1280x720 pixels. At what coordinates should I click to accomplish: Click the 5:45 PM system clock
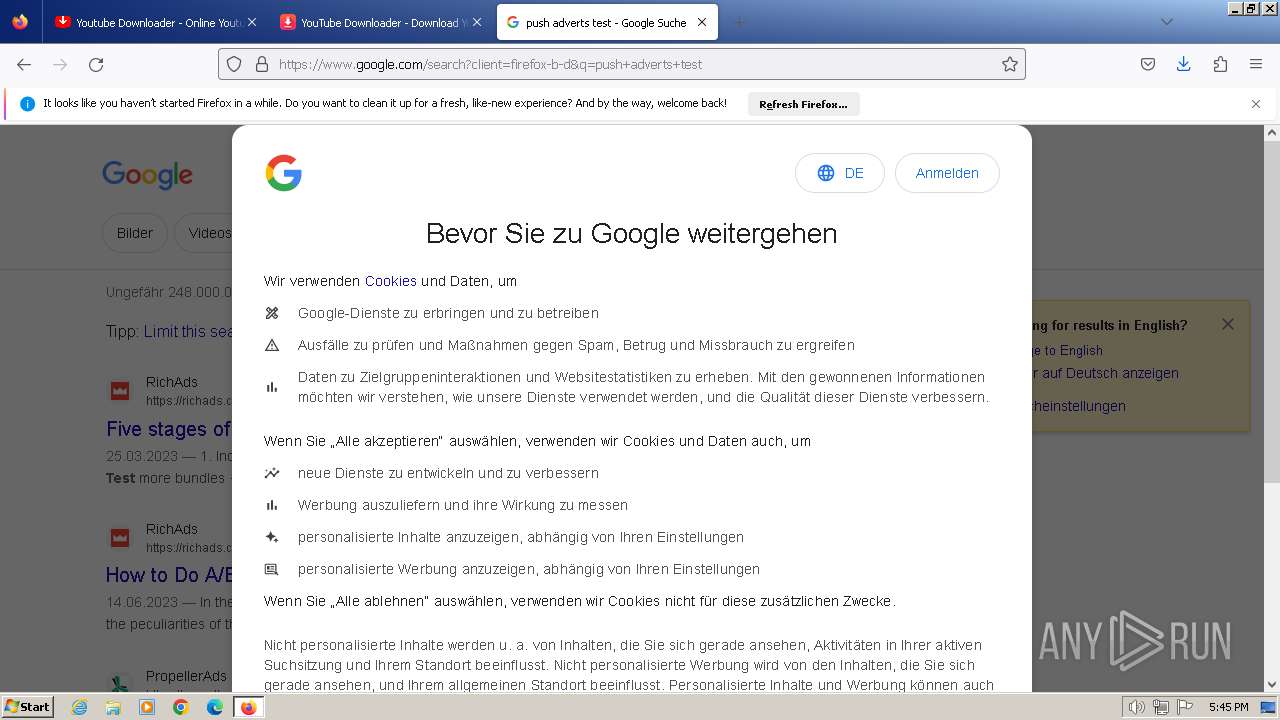point(1228,707)
